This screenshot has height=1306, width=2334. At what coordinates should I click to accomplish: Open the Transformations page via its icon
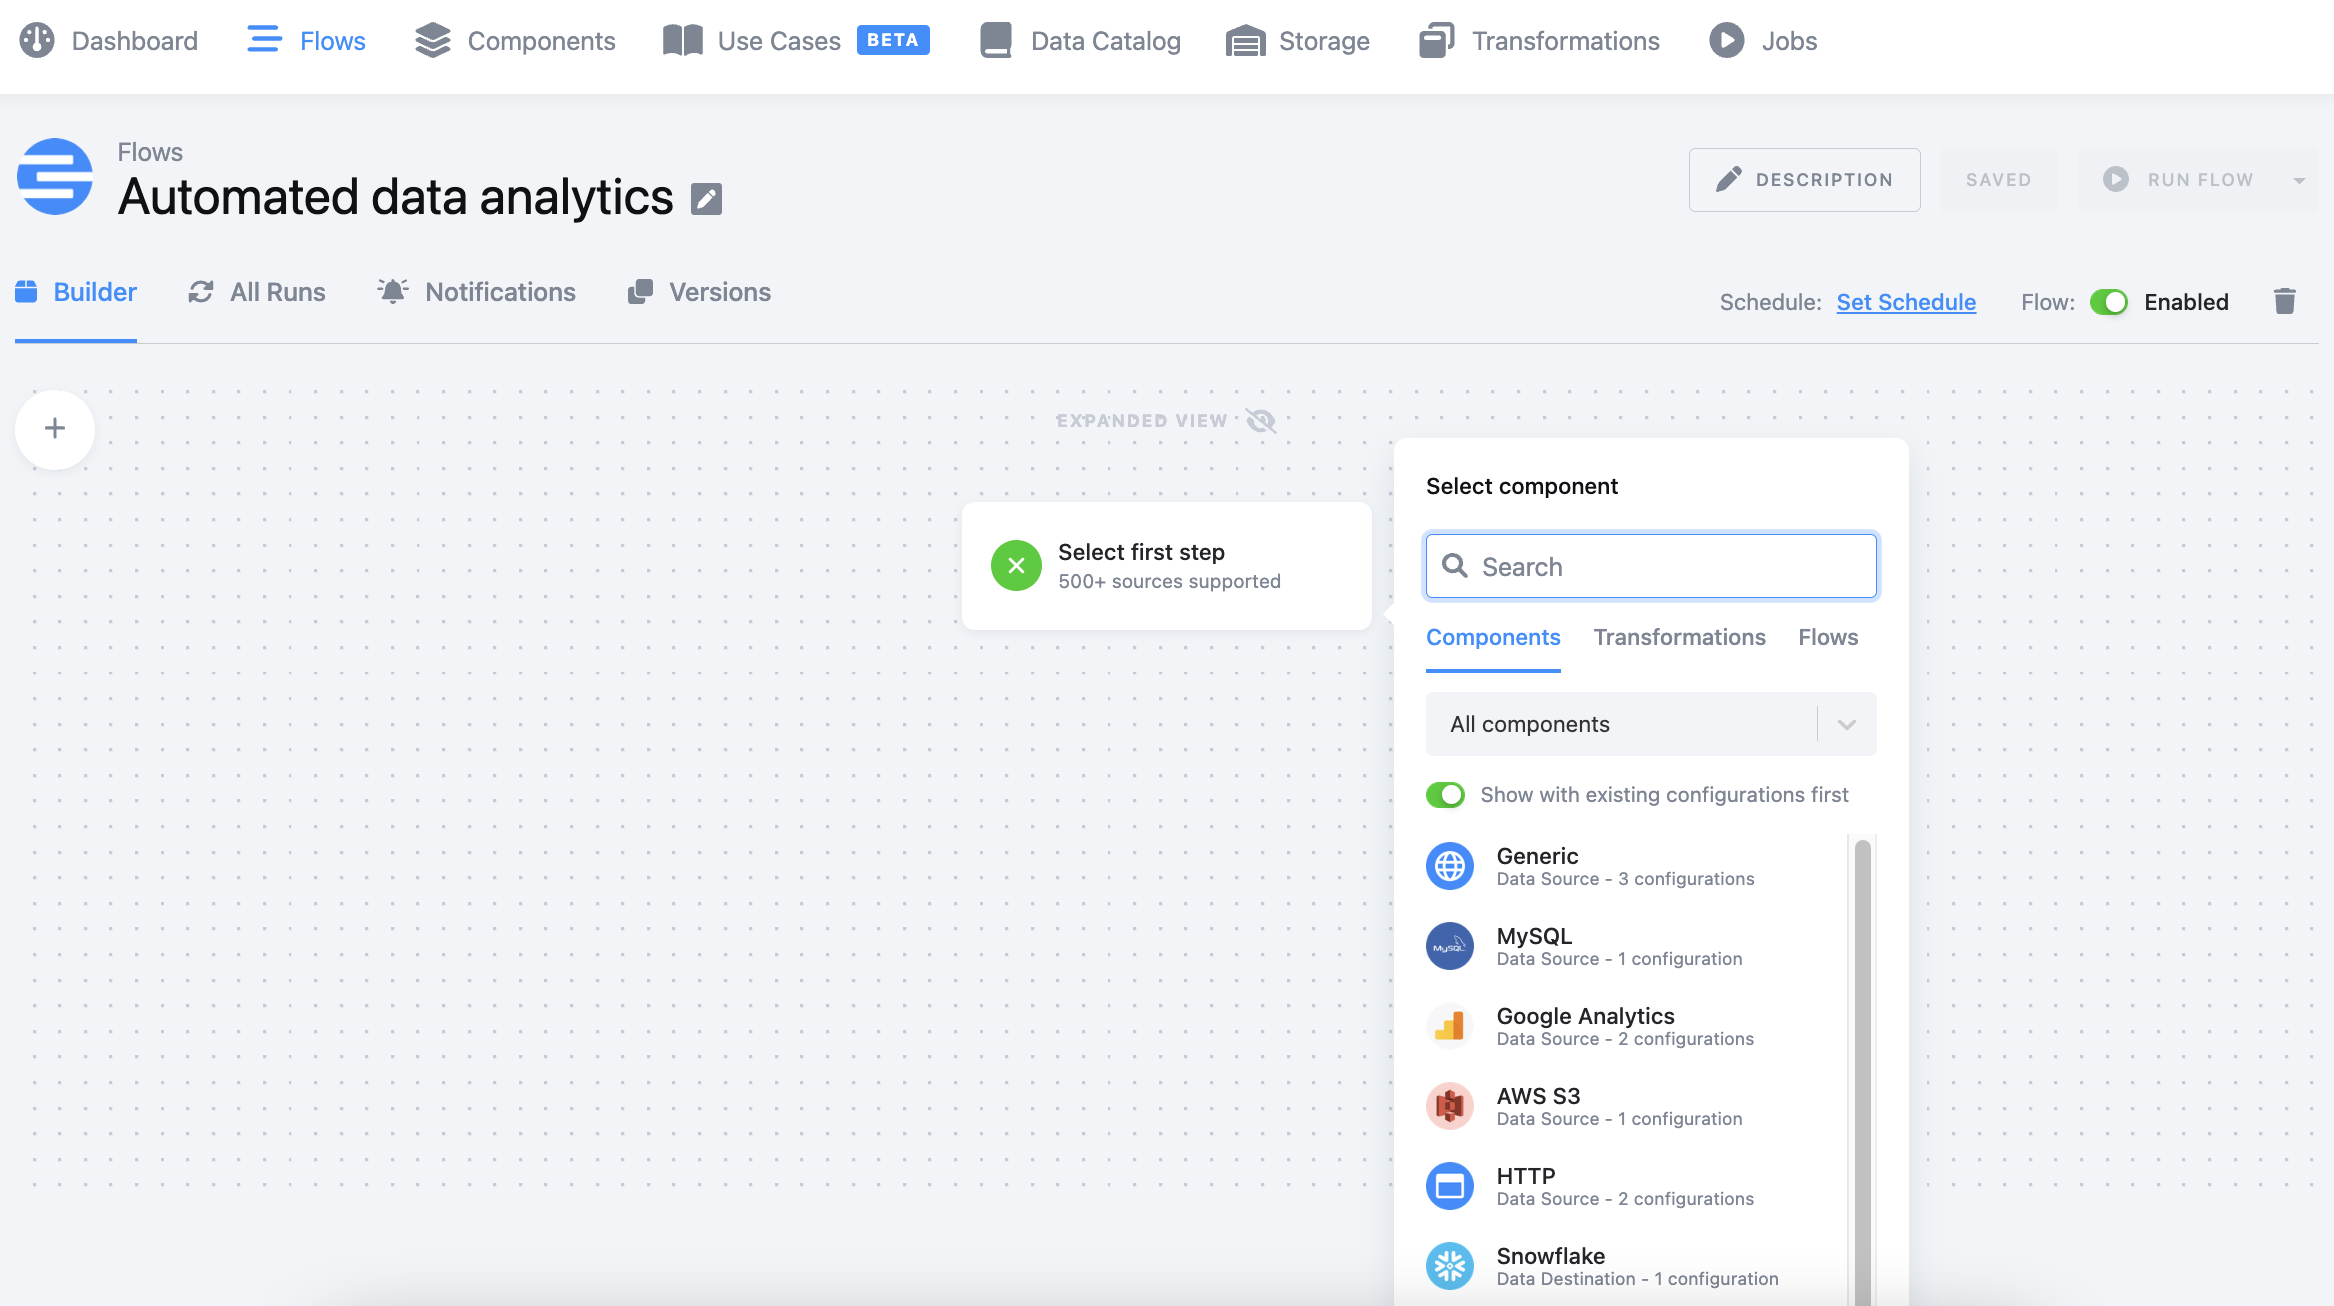click(1437, 40)
